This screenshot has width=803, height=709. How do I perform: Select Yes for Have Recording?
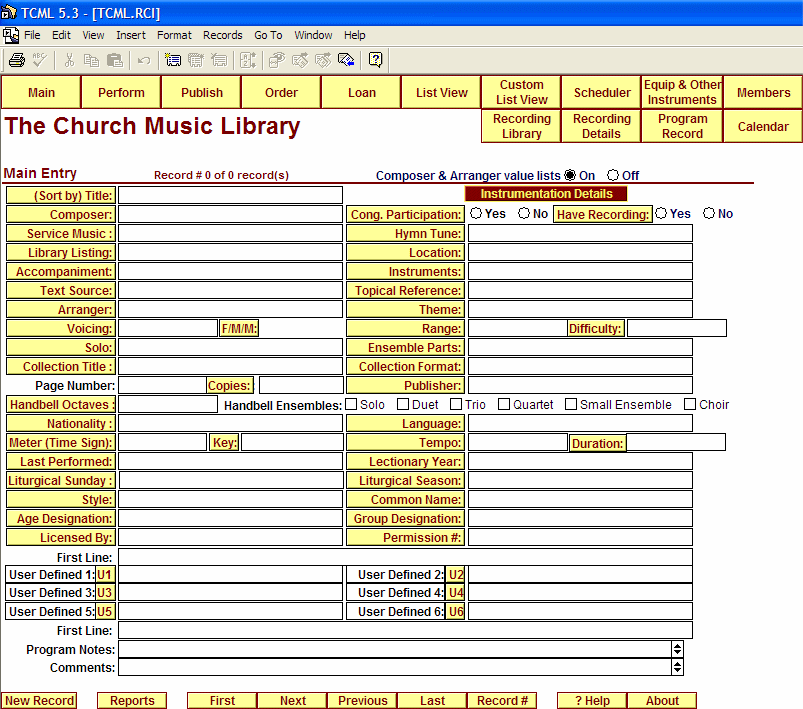pyautogui.click(x=661, y=213)
